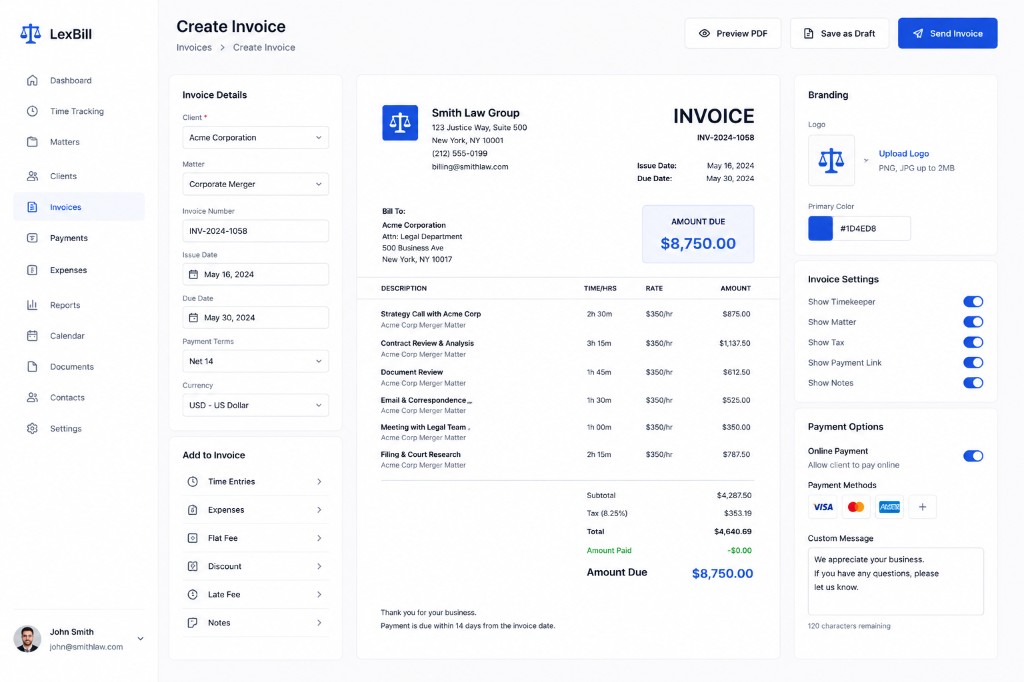This screenshot has height=682, width=1024.
Task: Turn off Show Notes switch
Action: point(973,383)
